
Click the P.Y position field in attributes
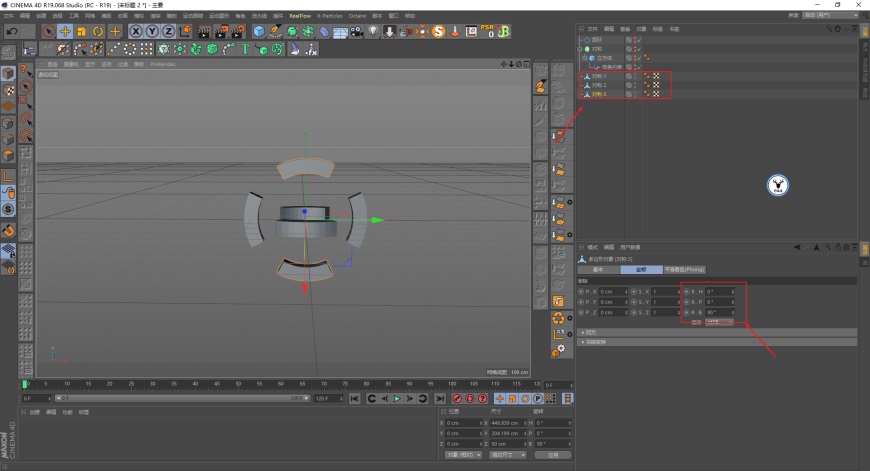[x=613, y=302]
